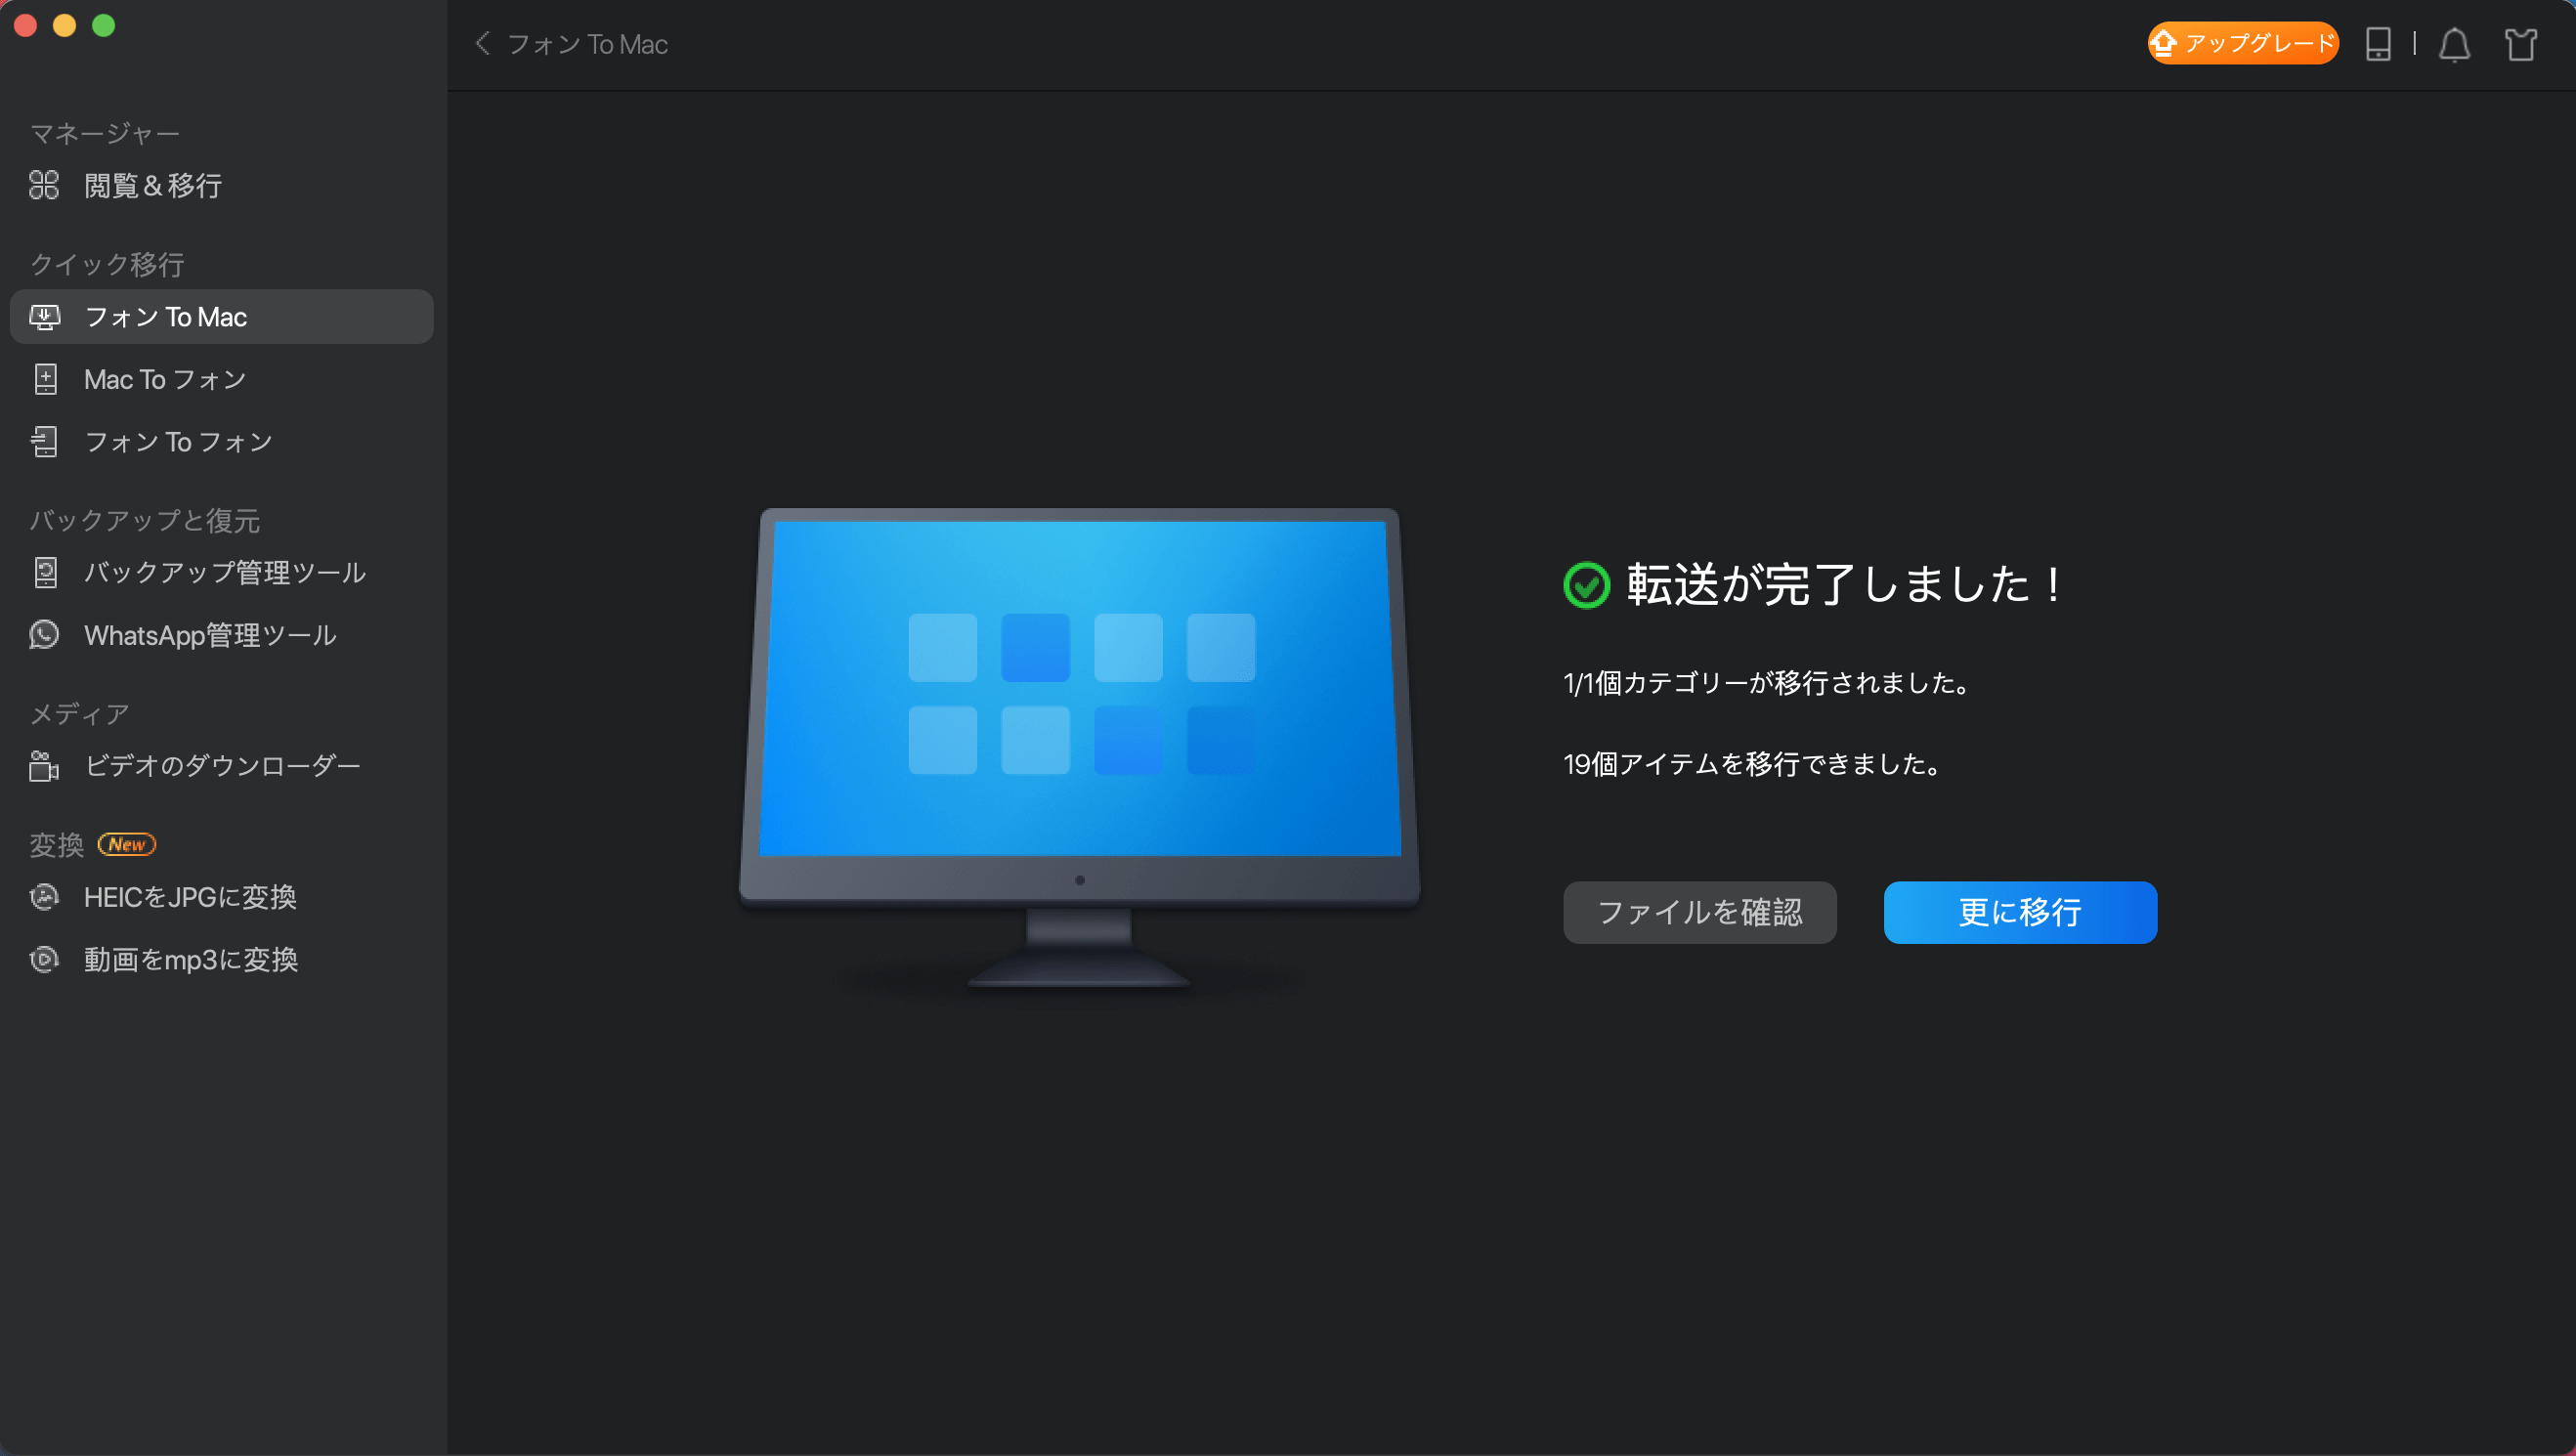This screenshot has height=1456, width=2576.
Task: Click the green success checkmark icon
Action: point(1586,585)
